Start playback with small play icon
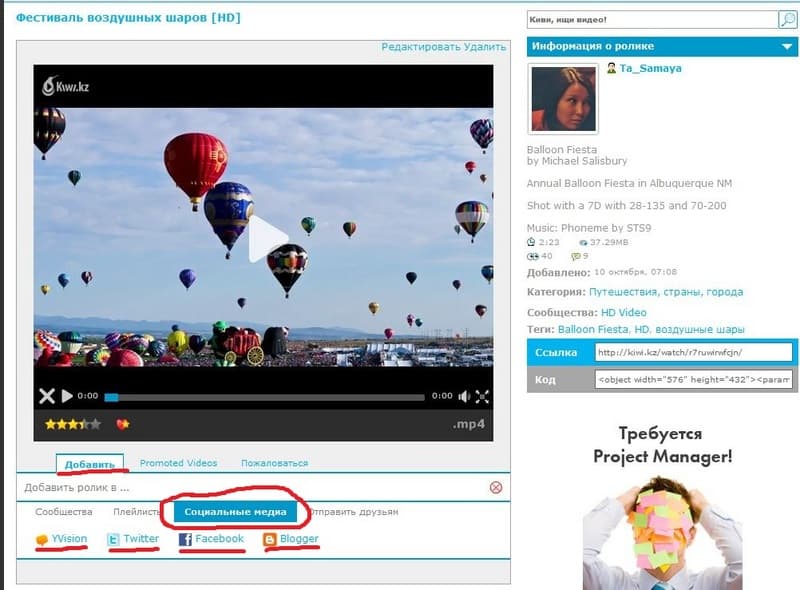800x590 pixels. pos(67,396)
